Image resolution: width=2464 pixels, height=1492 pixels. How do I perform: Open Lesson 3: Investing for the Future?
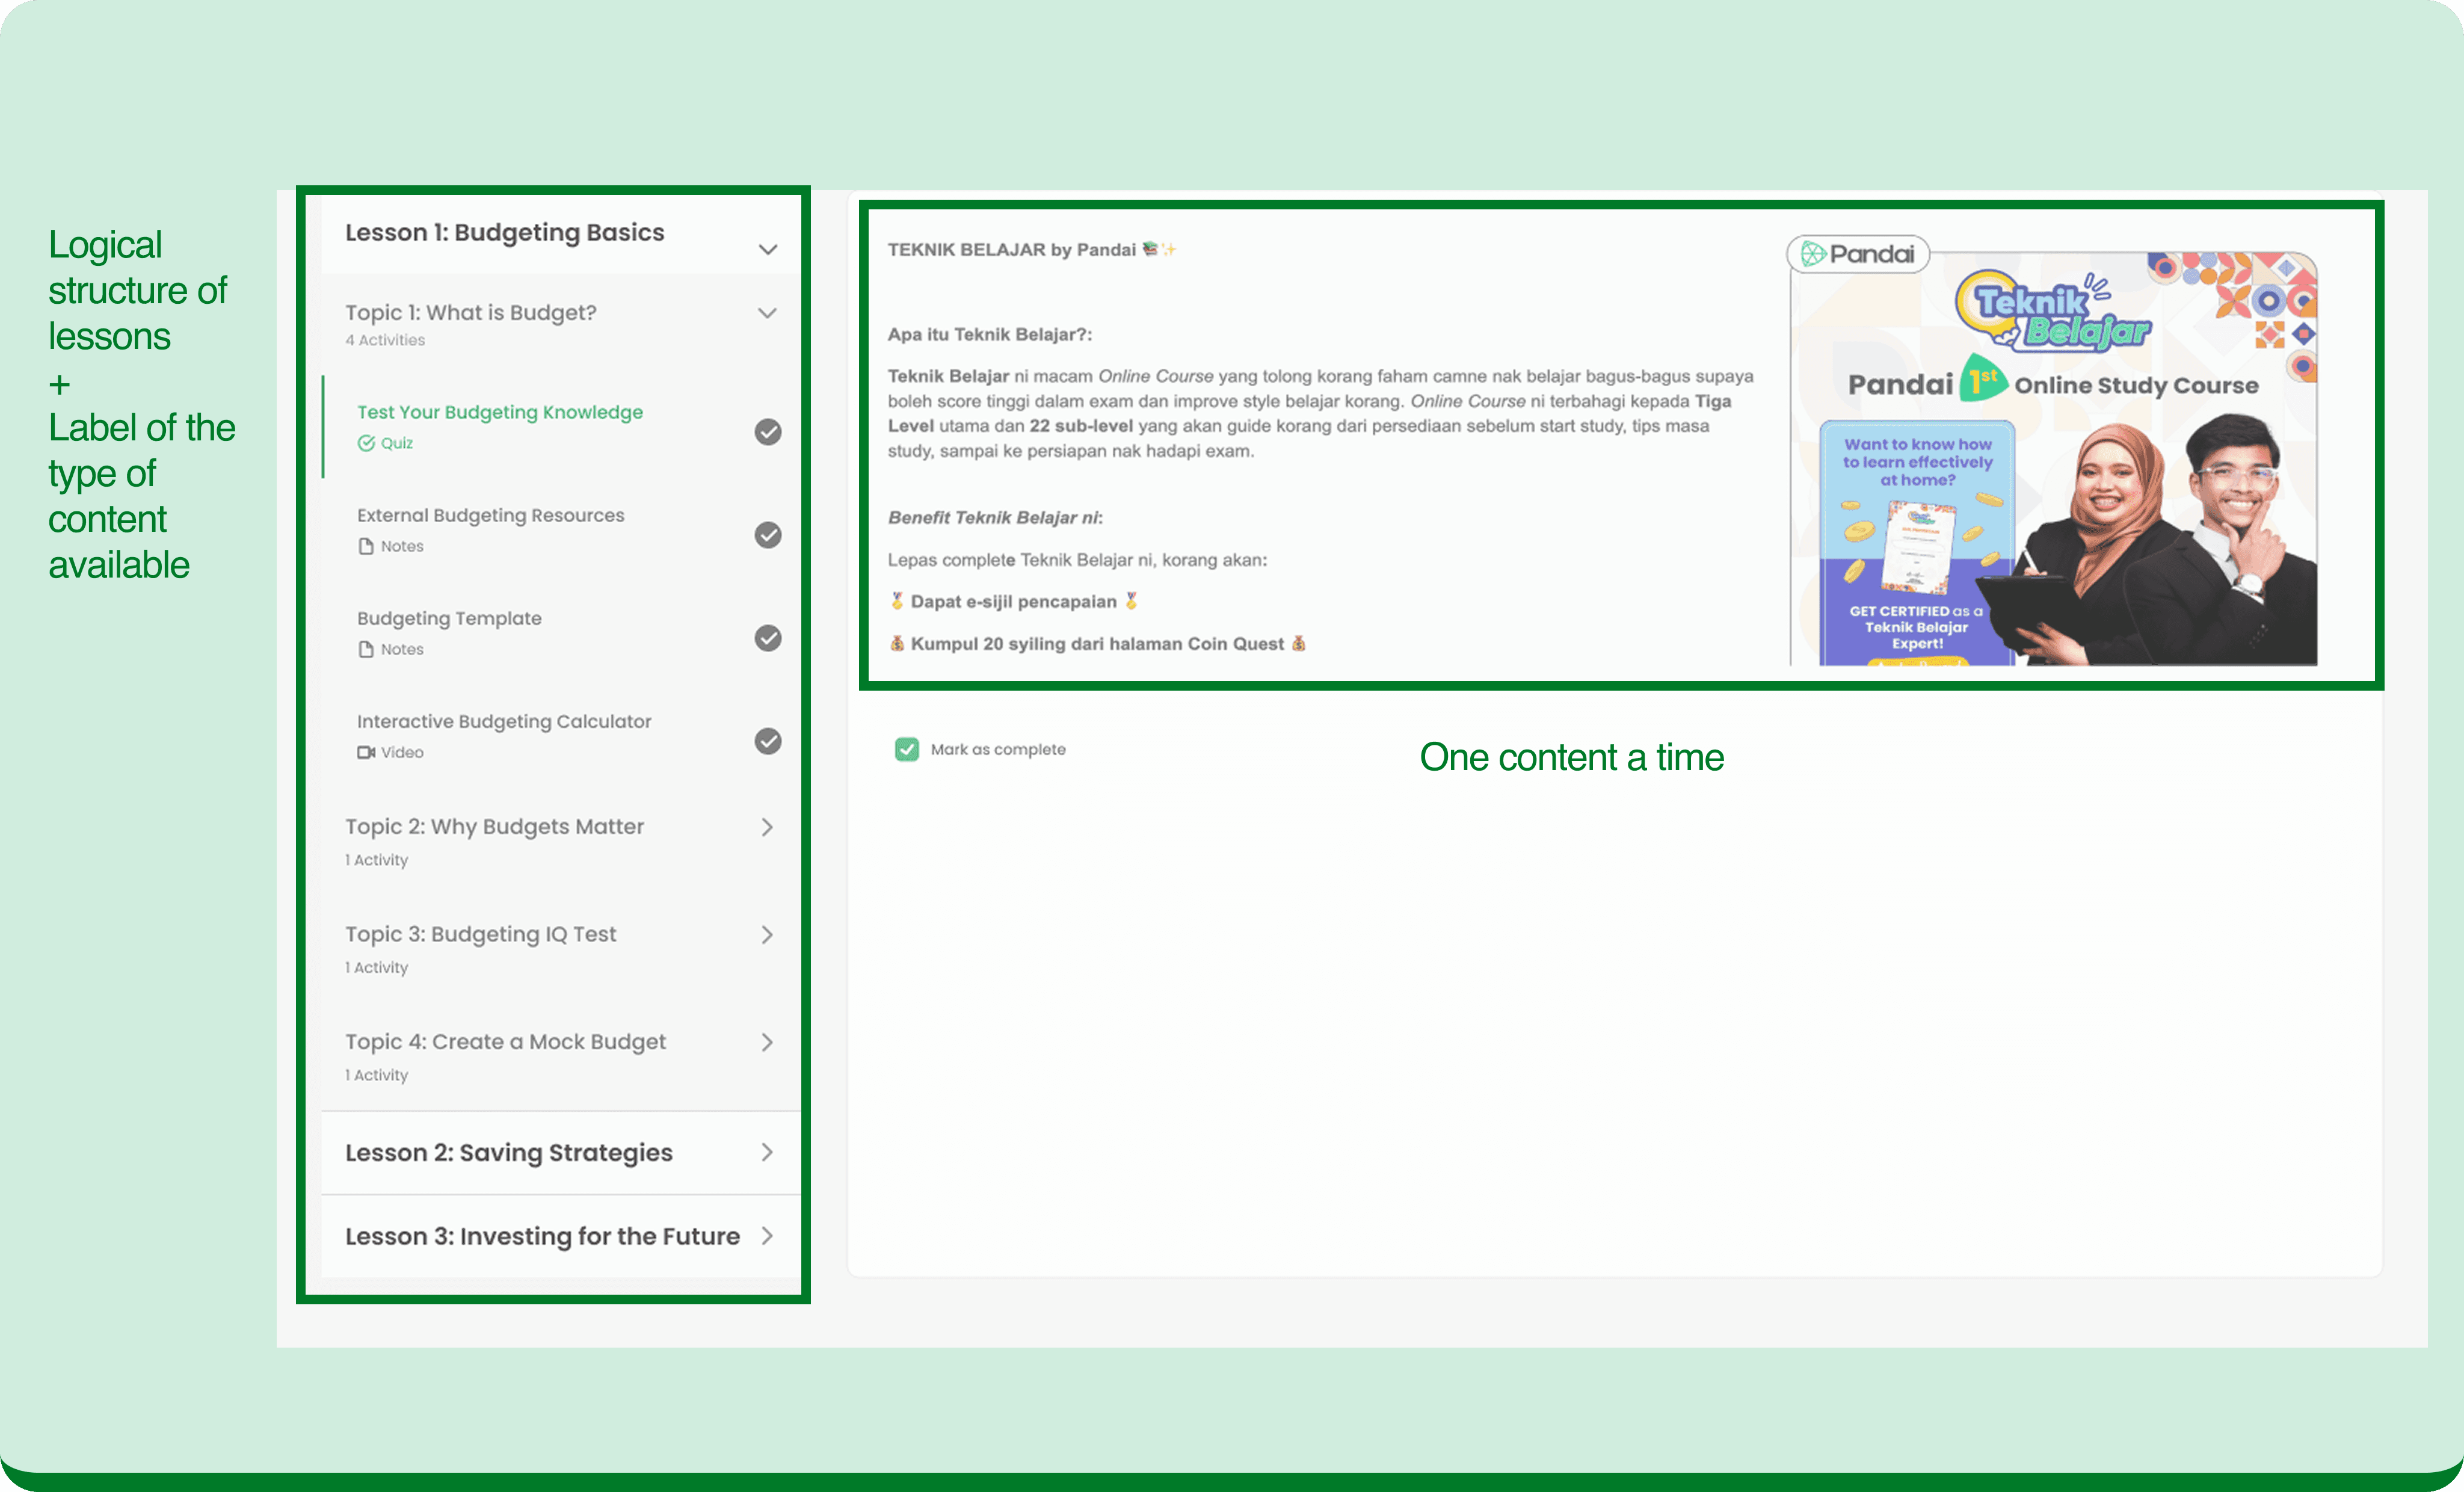point(767,1236)
